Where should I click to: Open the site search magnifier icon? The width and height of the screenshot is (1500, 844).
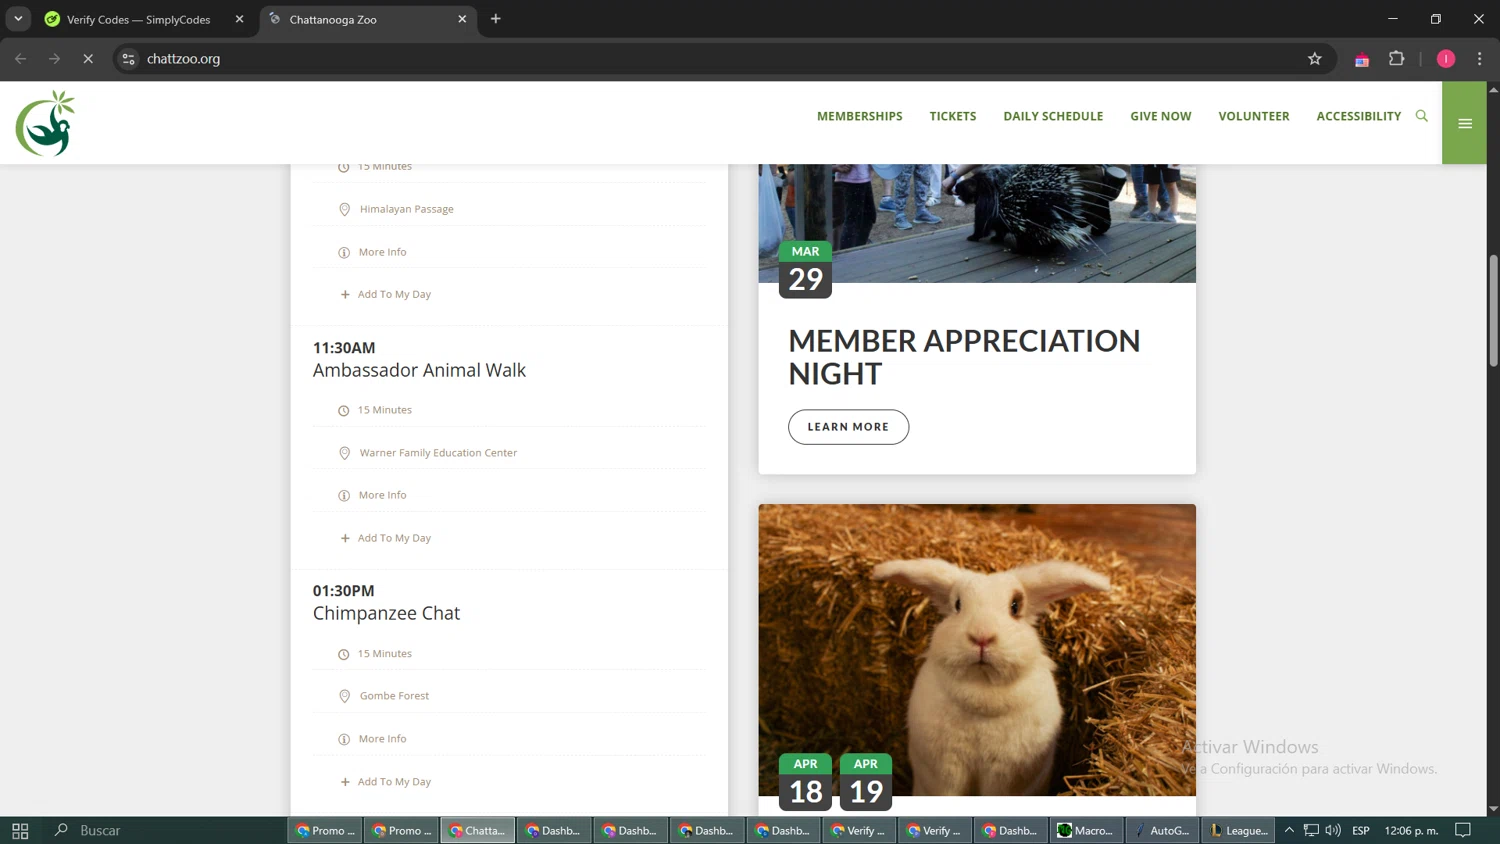pos(1421,116)
